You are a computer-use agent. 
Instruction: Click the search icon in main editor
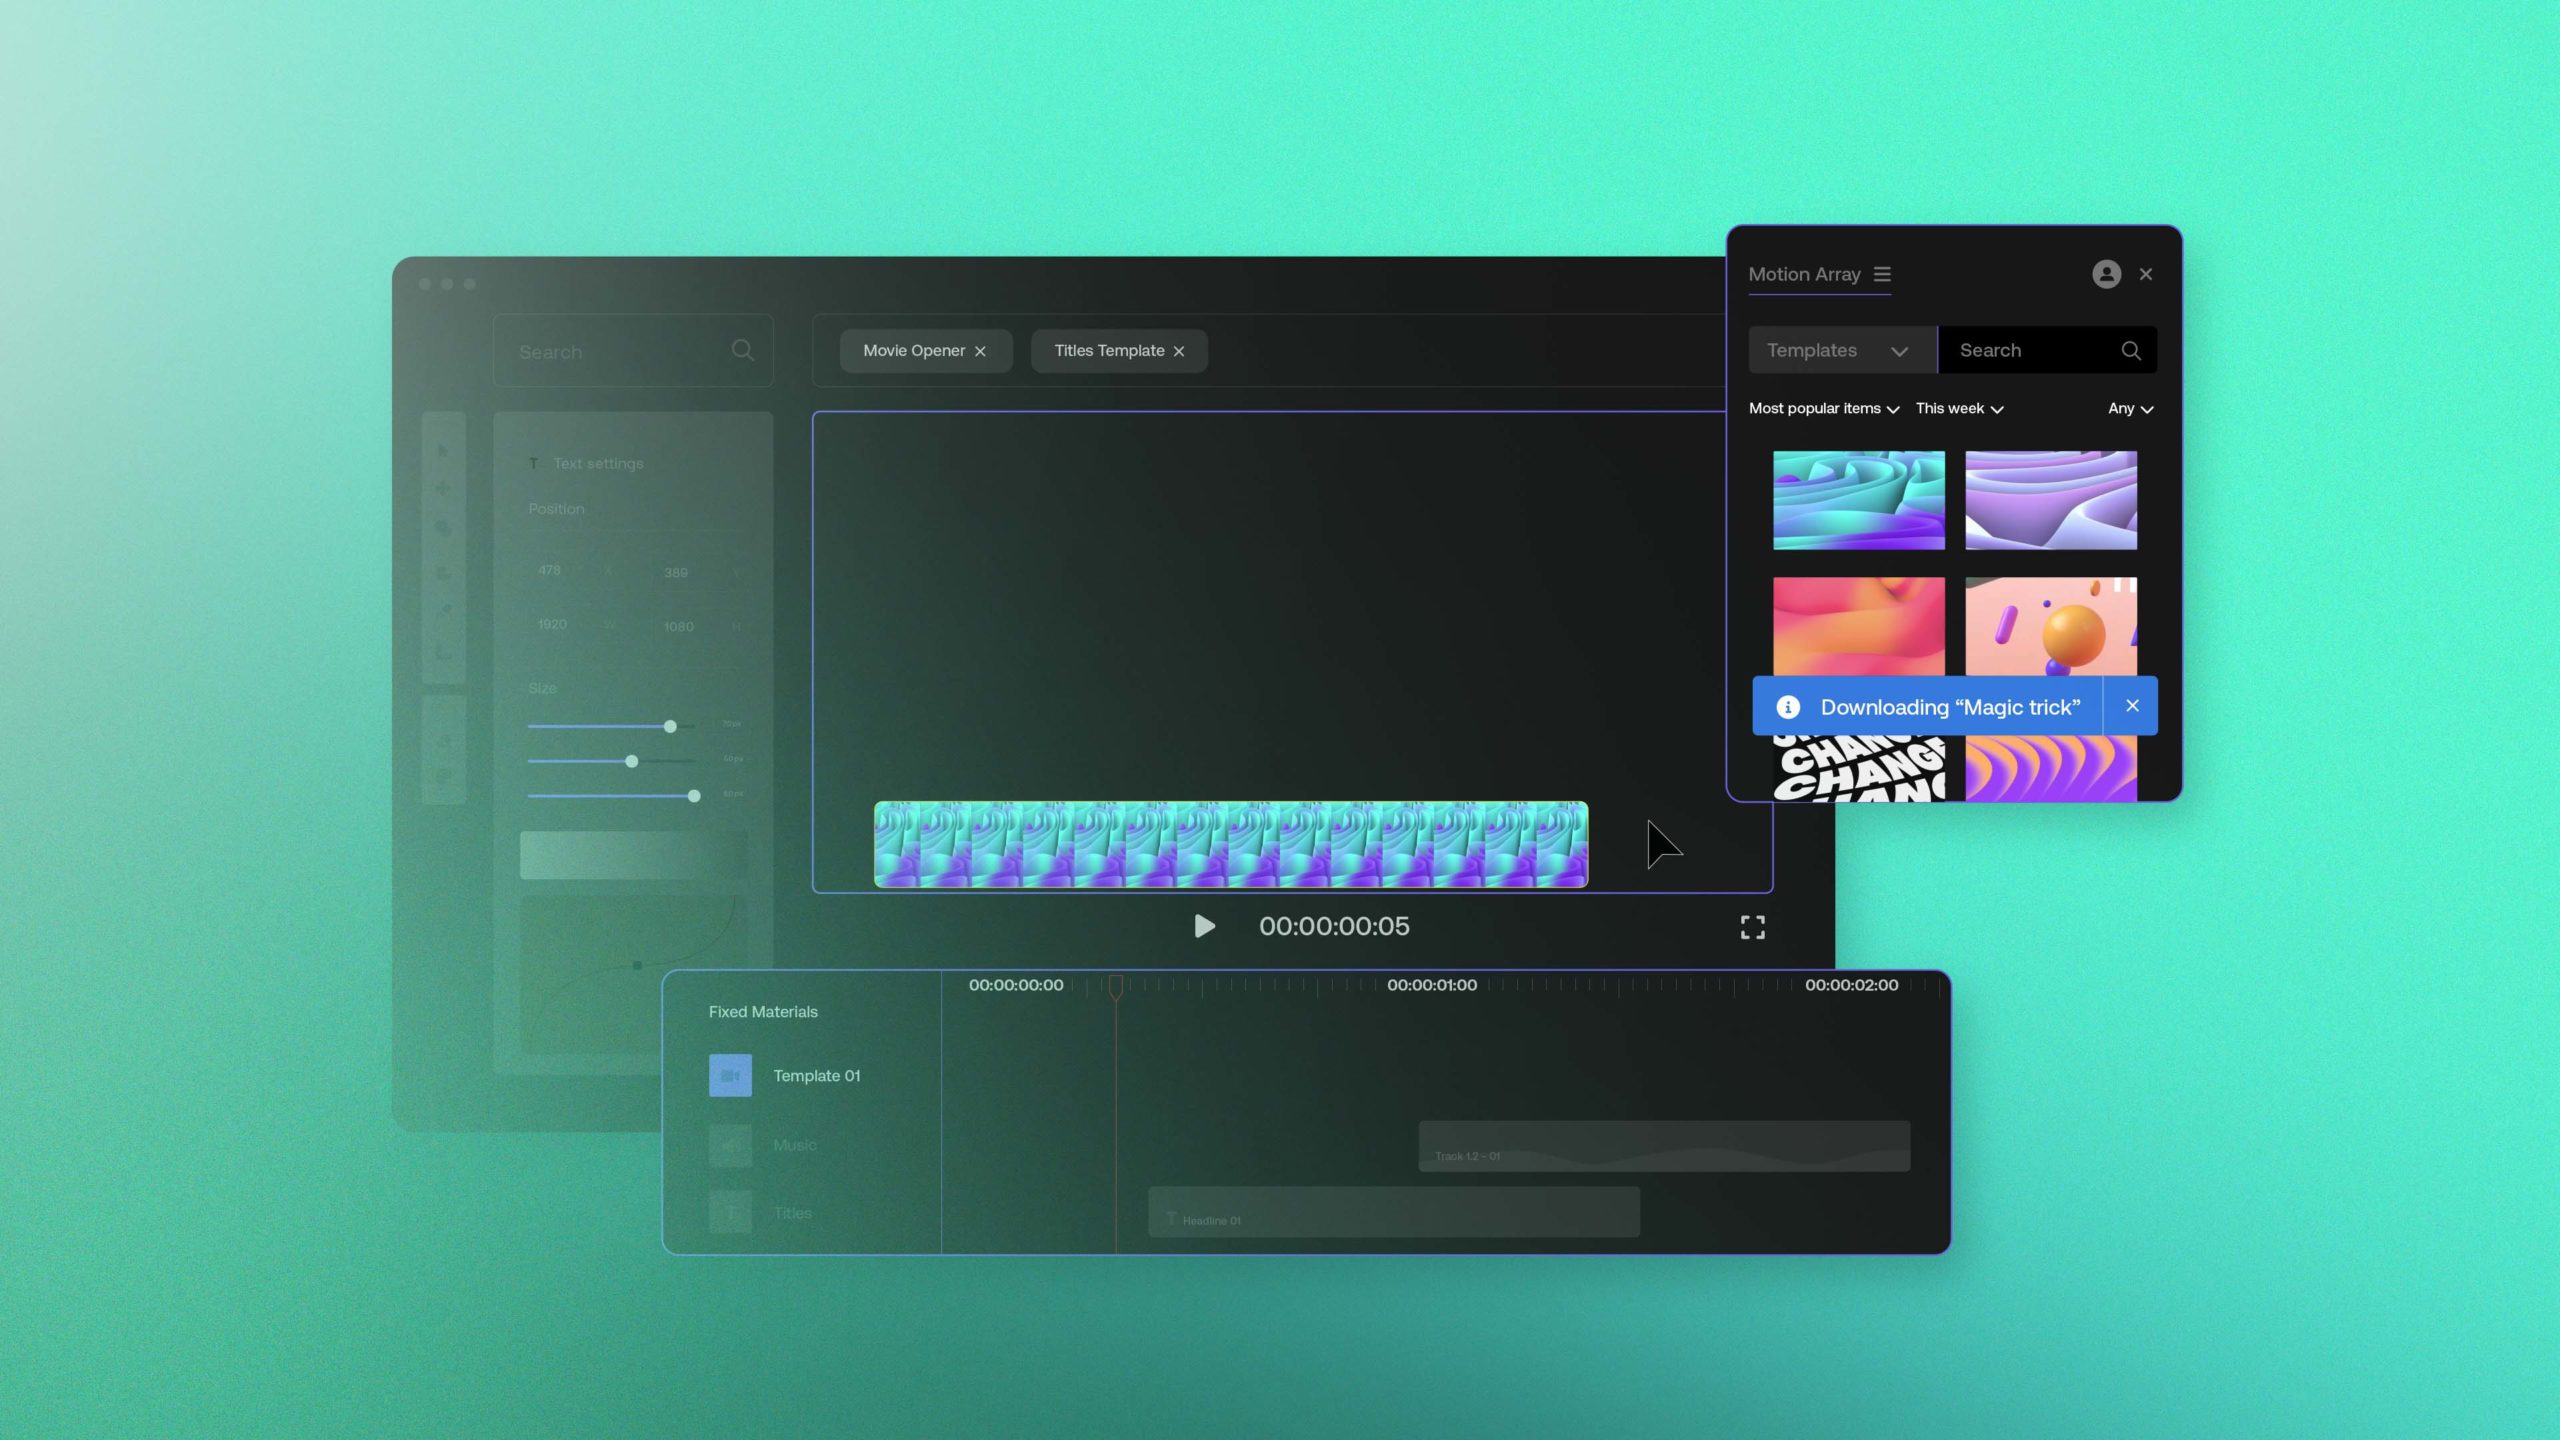[740, 352]
